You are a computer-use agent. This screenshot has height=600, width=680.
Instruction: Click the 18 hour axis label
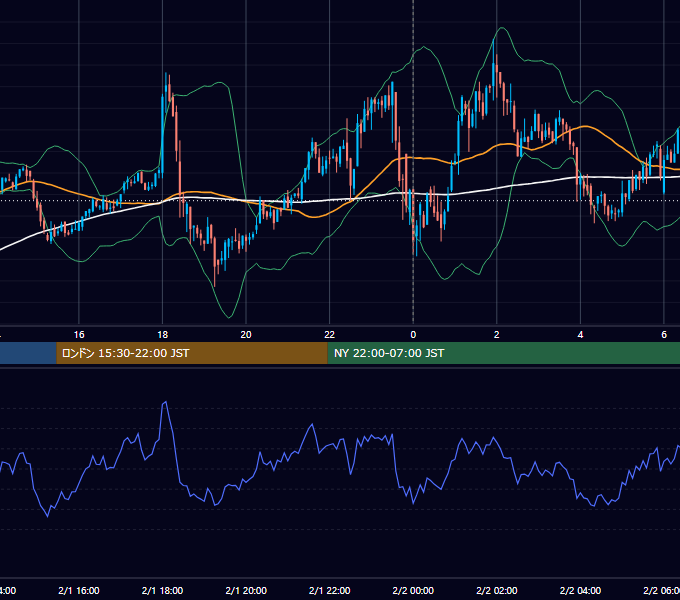tap(163, 335)
